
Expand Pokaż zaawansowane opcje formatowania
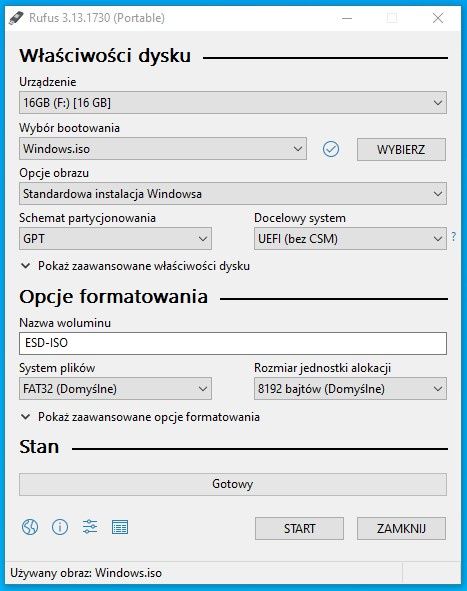pyautogui.click(x=140, y=417)
